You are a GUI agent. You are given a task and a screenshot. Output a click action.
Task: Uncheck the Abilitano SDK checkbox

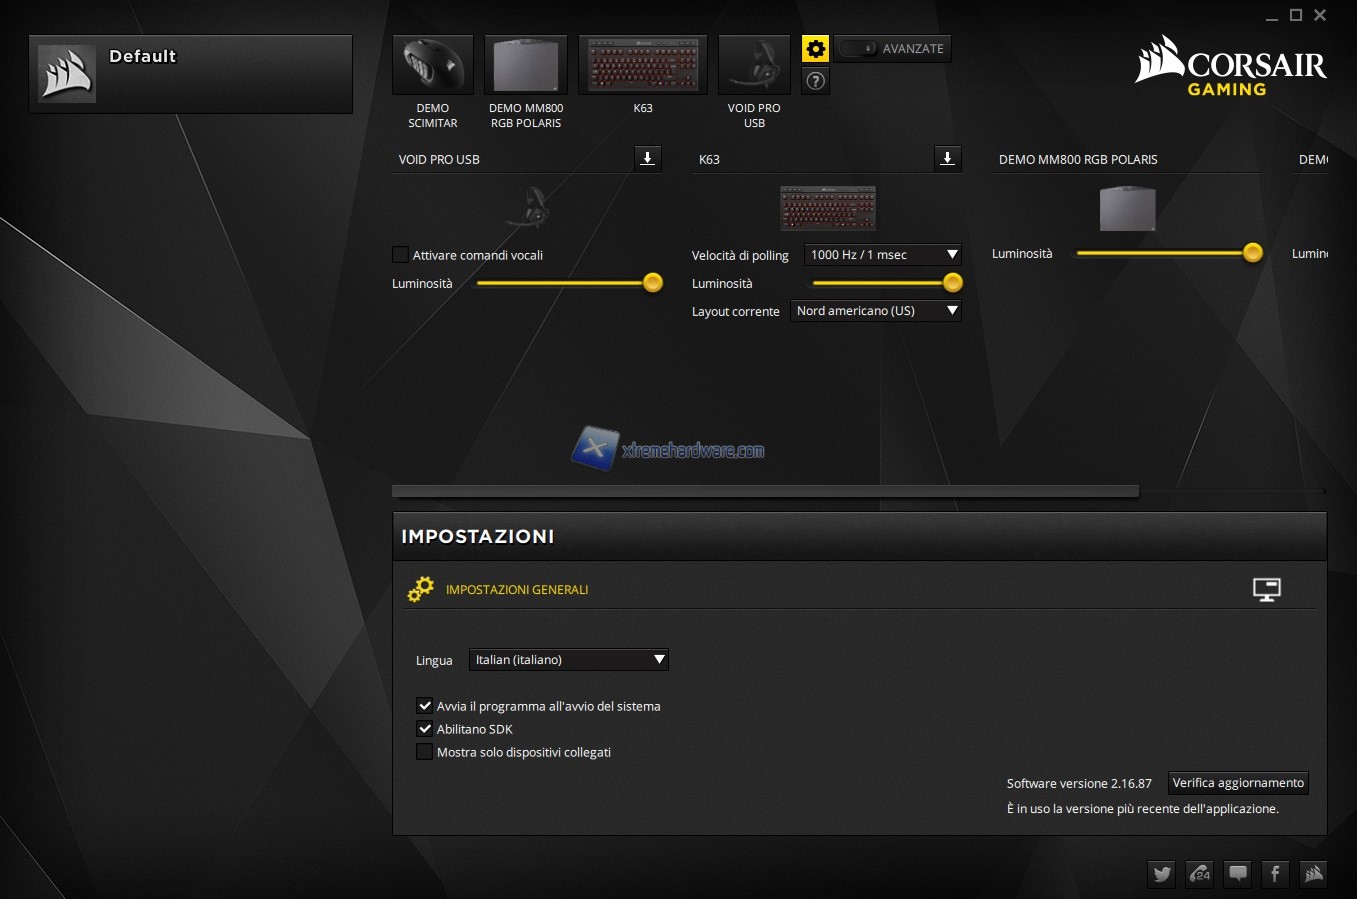(x=425, y=729)
